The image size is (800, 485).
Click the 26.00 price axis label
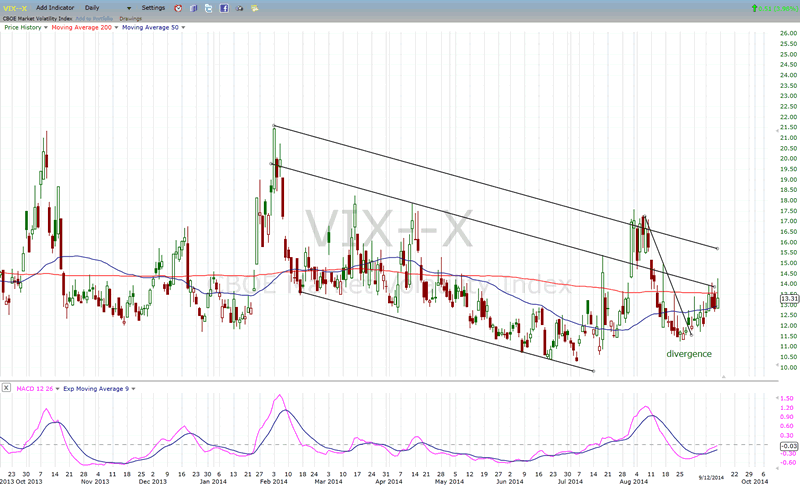[788, 33]
